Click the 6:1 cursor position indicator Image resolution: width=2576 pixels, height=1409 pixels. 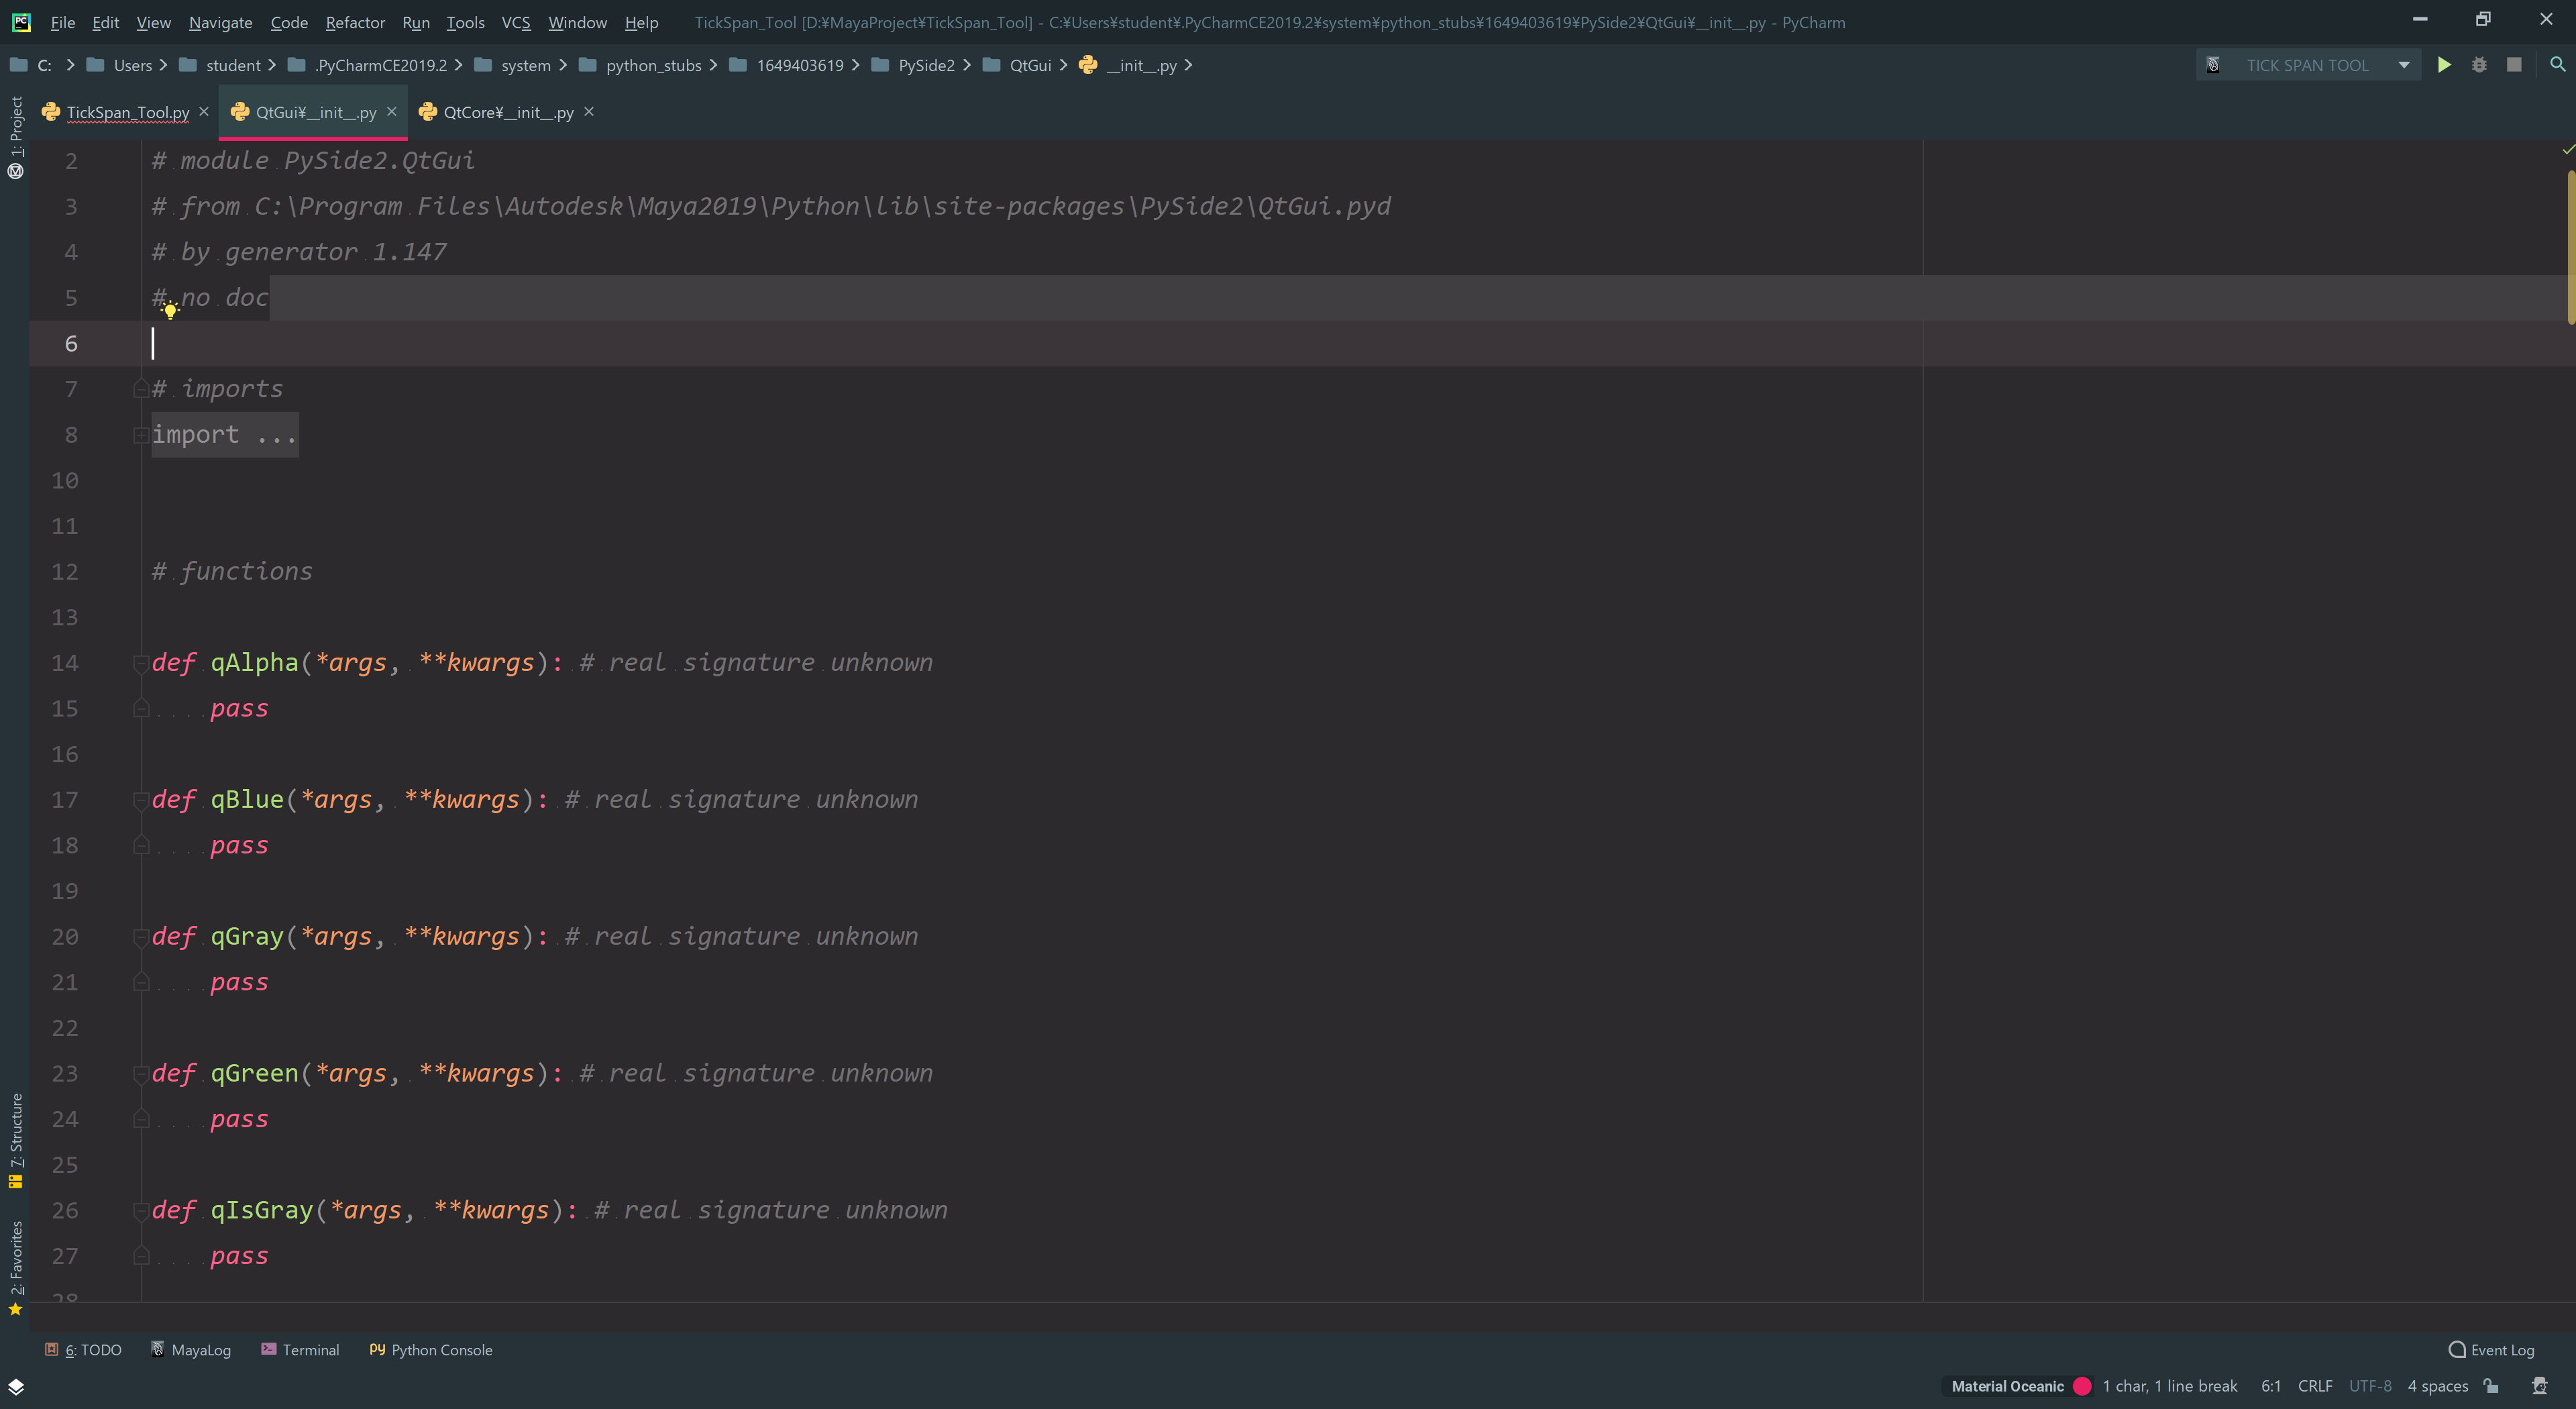click(2271, 1386)
